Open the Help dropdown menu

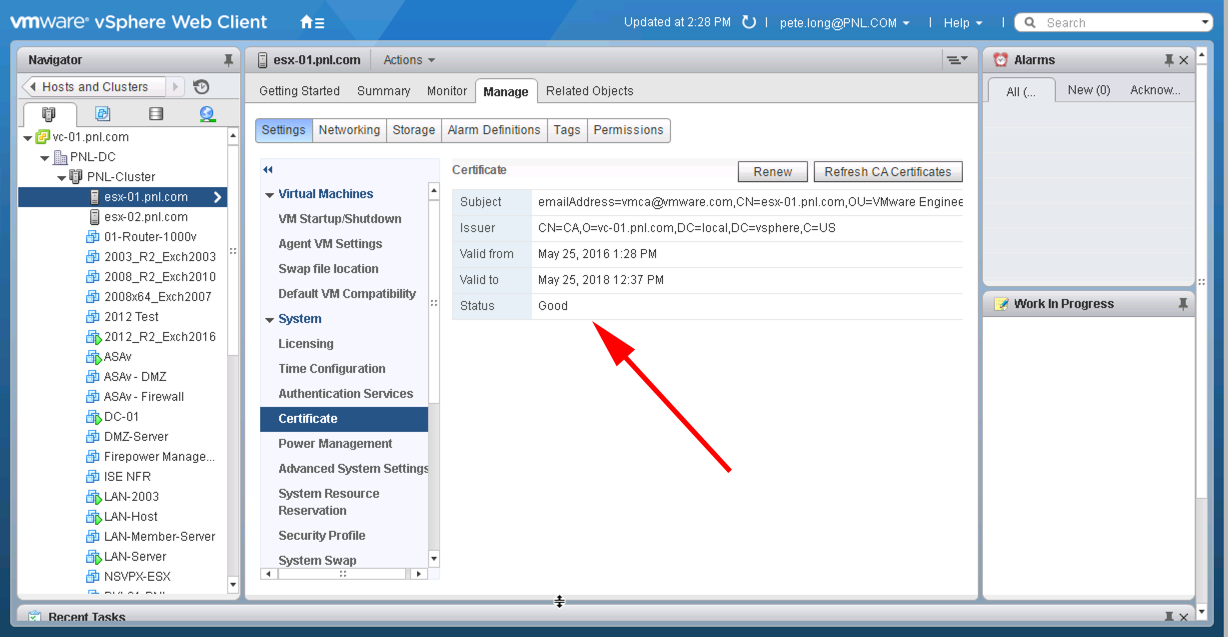tap(963, 22)
